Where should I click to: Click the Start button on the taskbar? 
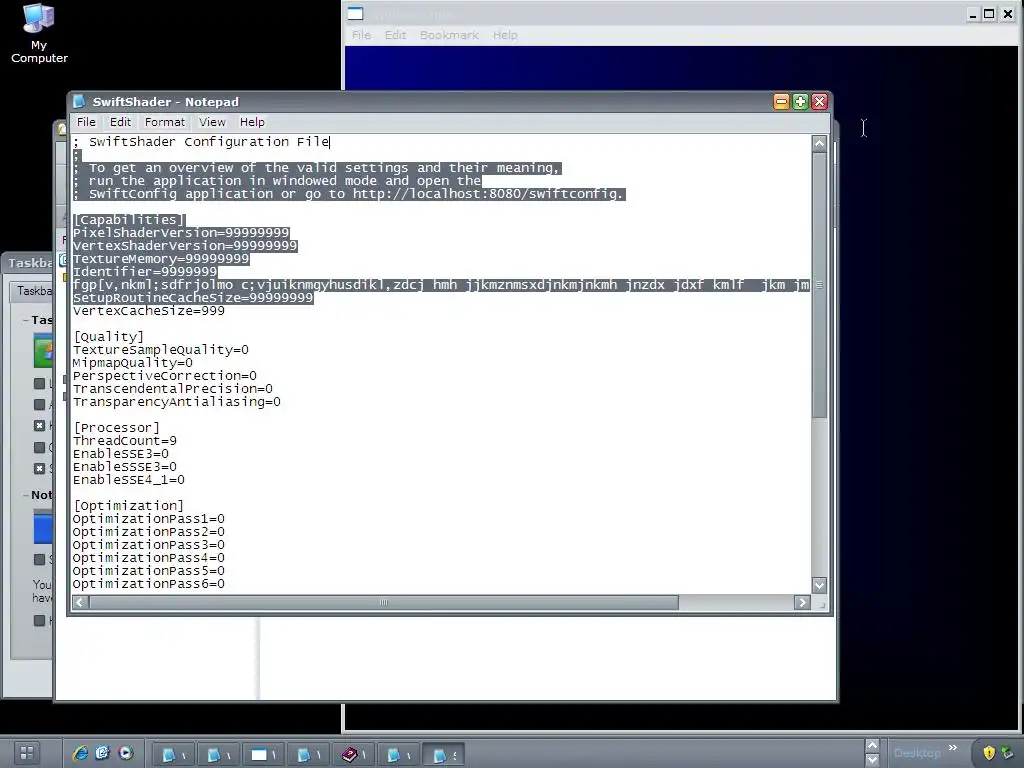[x=27, y=753]
